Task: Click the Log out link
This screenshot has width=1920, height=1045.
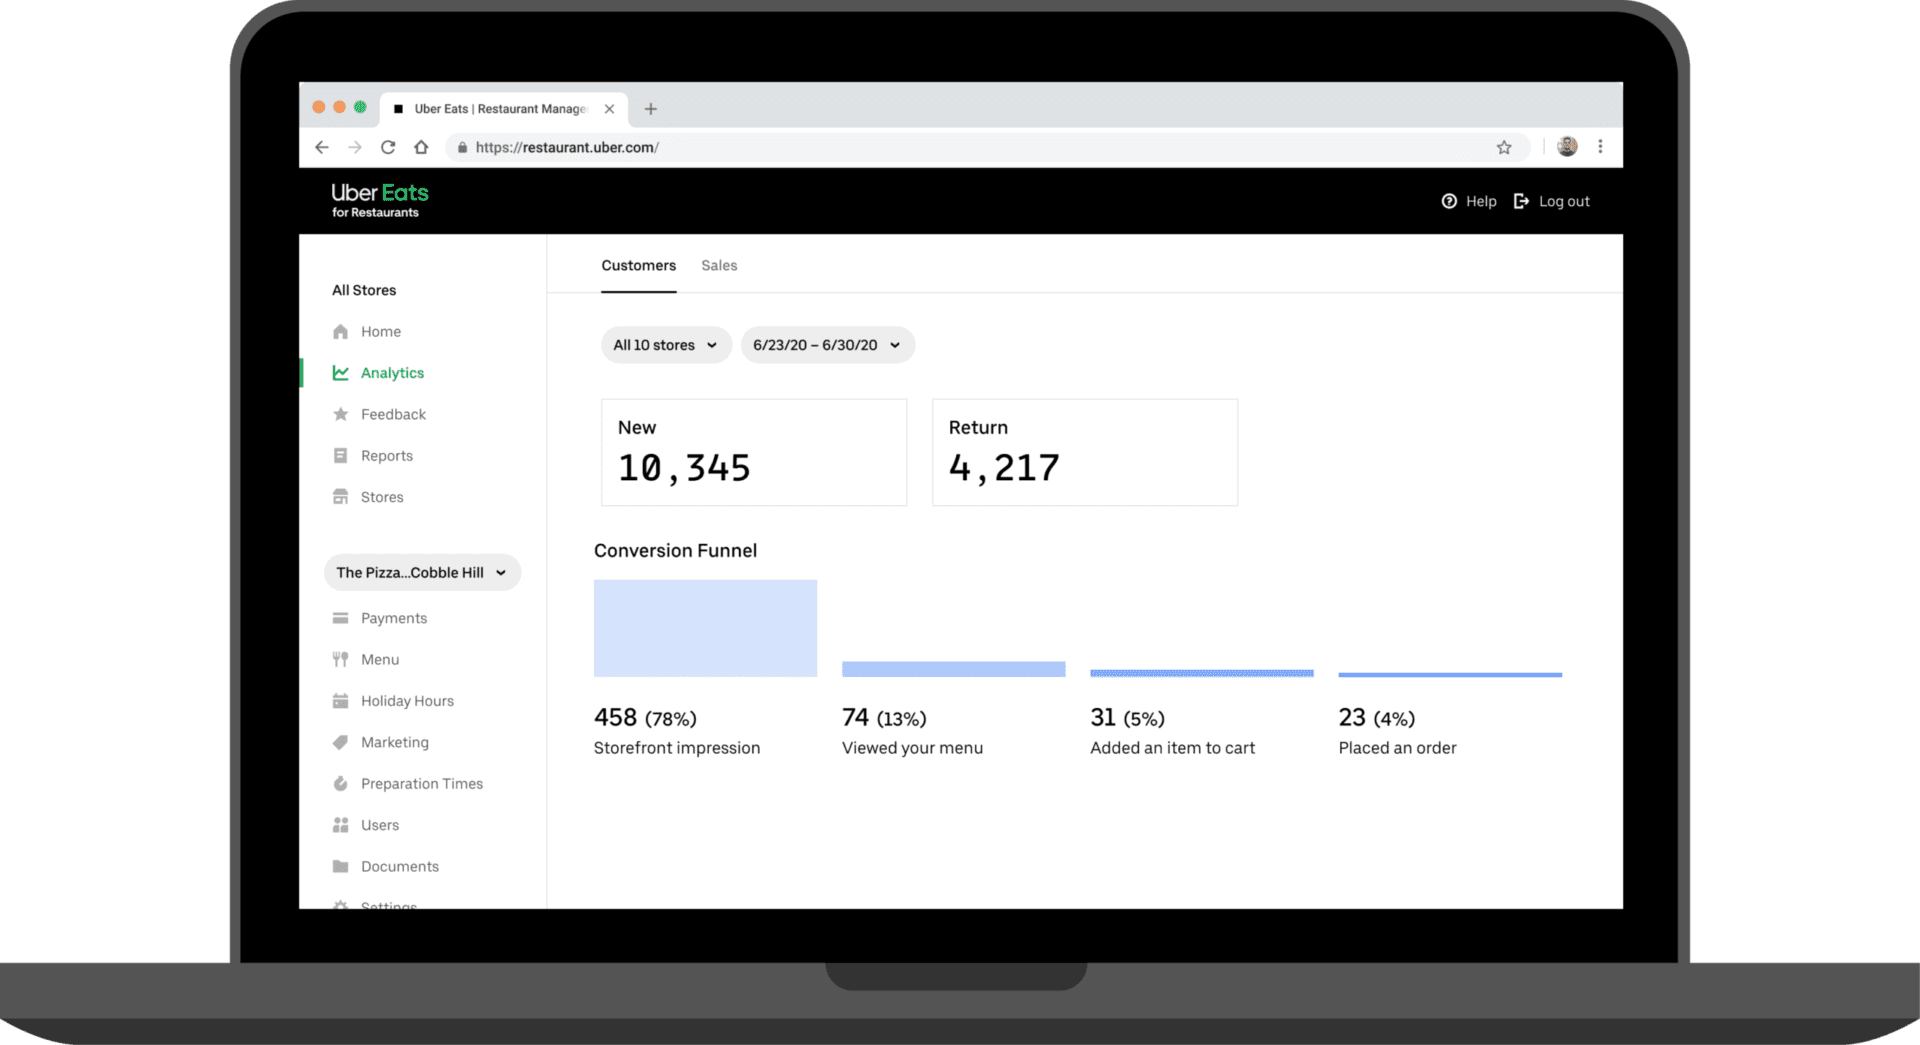Action: click(1552, 201)
